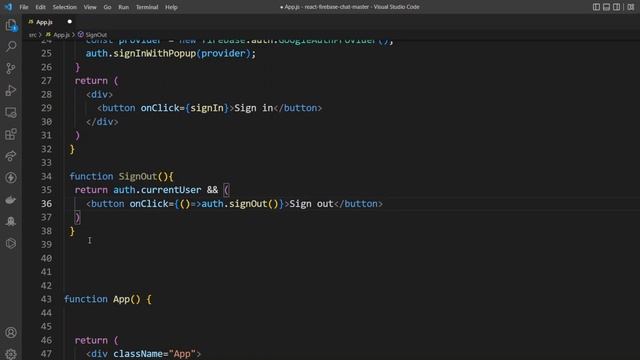Open the Explorer view in activity bar
This screenshot has width=640, height=360.
(11, 25)
